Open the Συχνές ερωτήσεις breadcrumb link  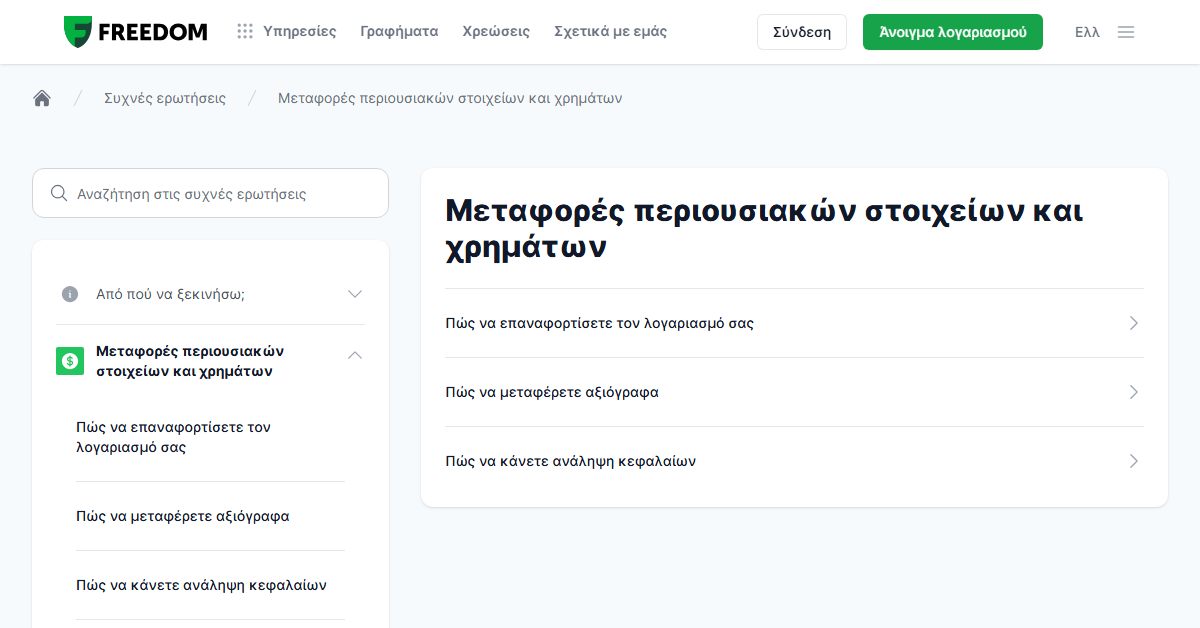[165, 98]
